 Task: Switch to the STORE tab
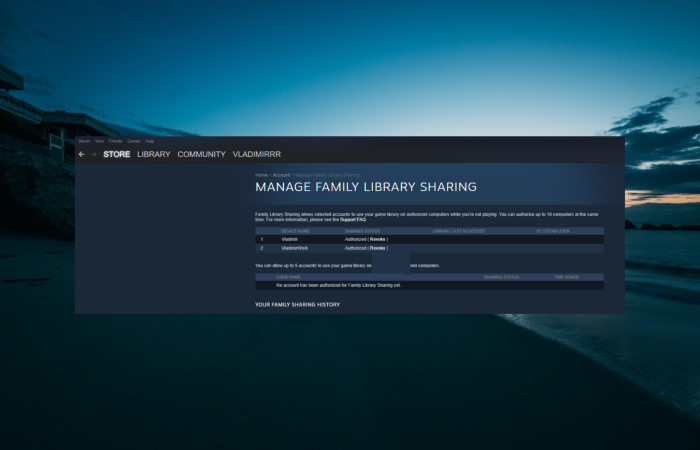(x=117, y=154)
